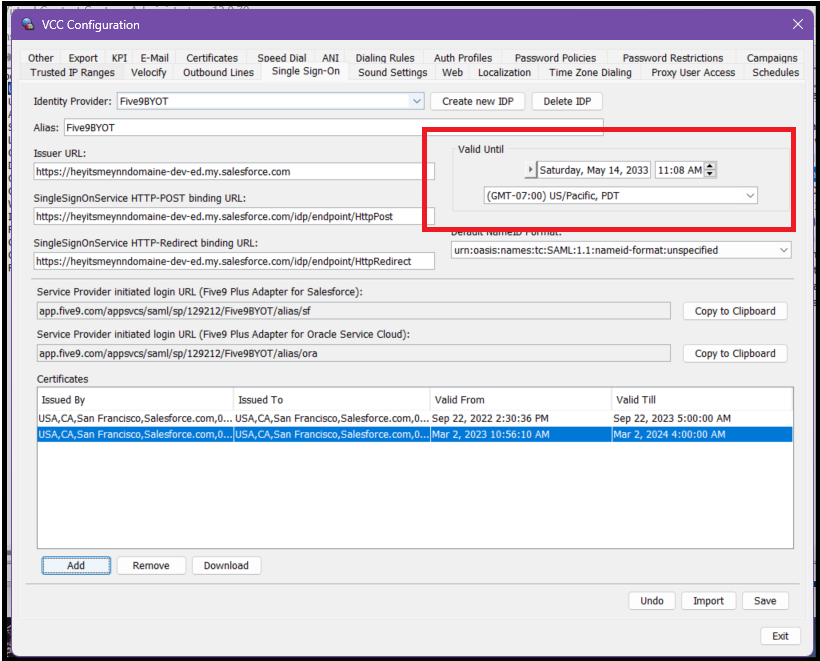The width and height of the screenshot is (820, 661).
Task: Open the Other tab
Action: coord(40,58)
